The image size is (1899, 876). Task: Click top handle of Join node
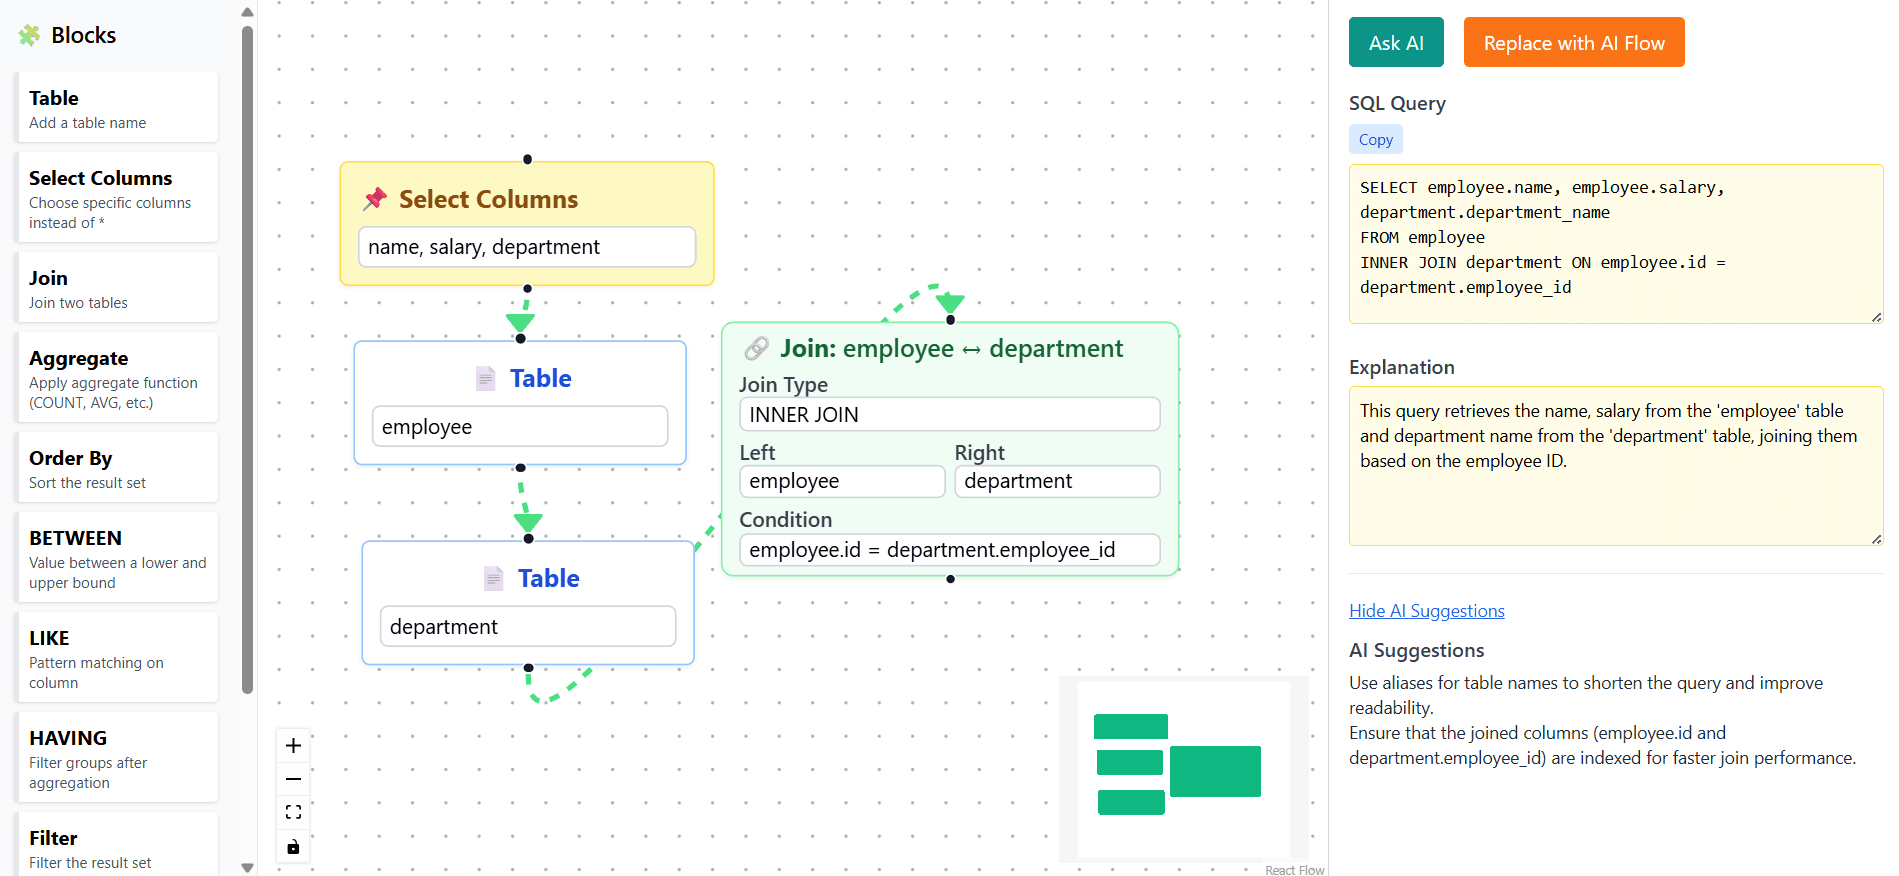tap(950, 320)
